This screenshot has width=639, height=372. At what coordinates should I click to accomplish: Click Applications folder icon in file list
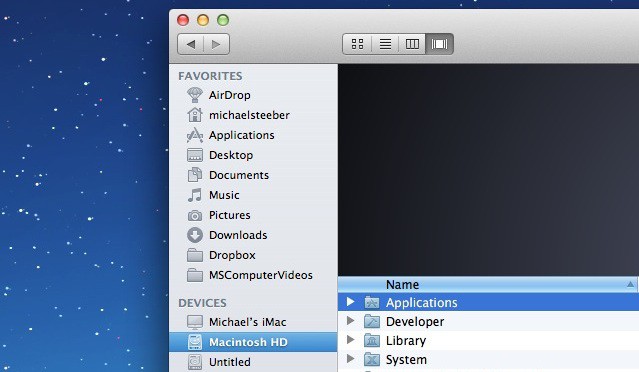372,302
